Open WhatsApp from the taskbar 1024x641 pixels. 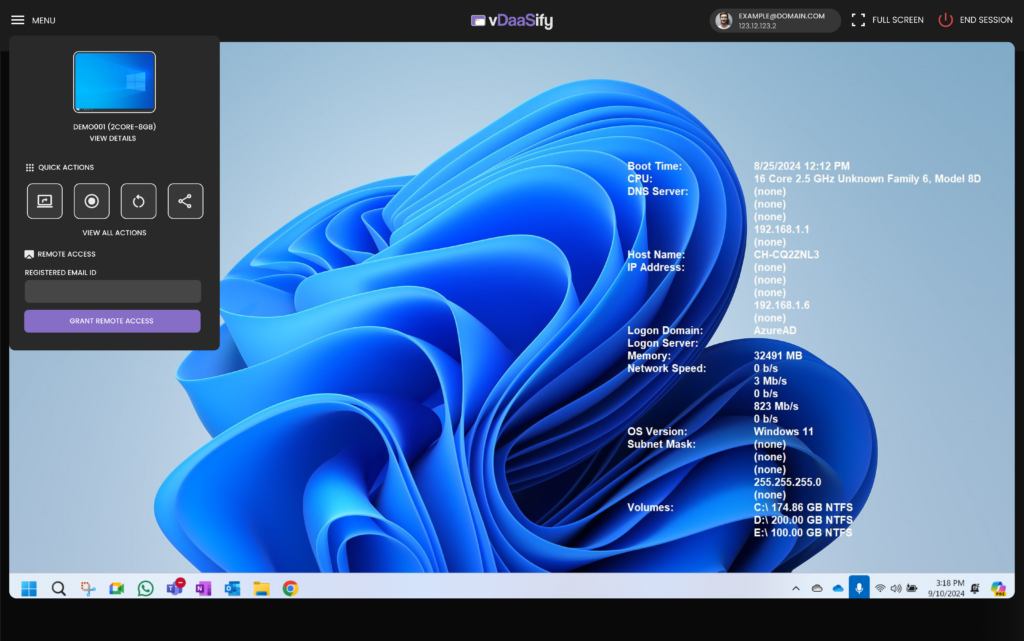[146, 588]
